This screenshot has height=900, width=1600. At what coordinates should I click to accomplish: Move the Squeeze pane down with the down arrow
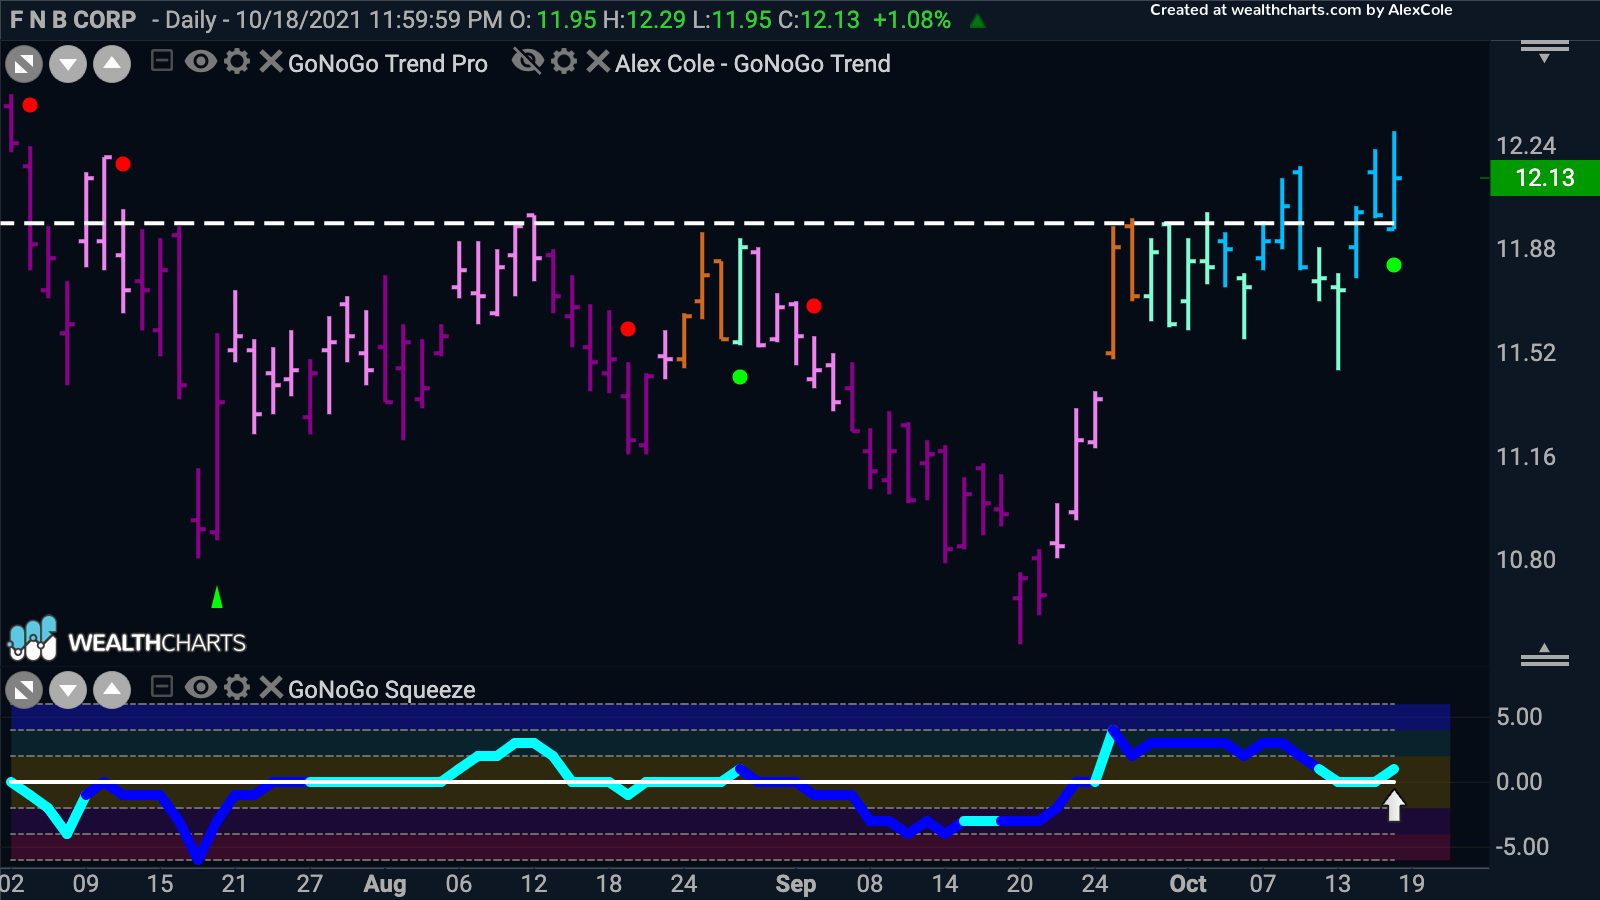(68, 690)
